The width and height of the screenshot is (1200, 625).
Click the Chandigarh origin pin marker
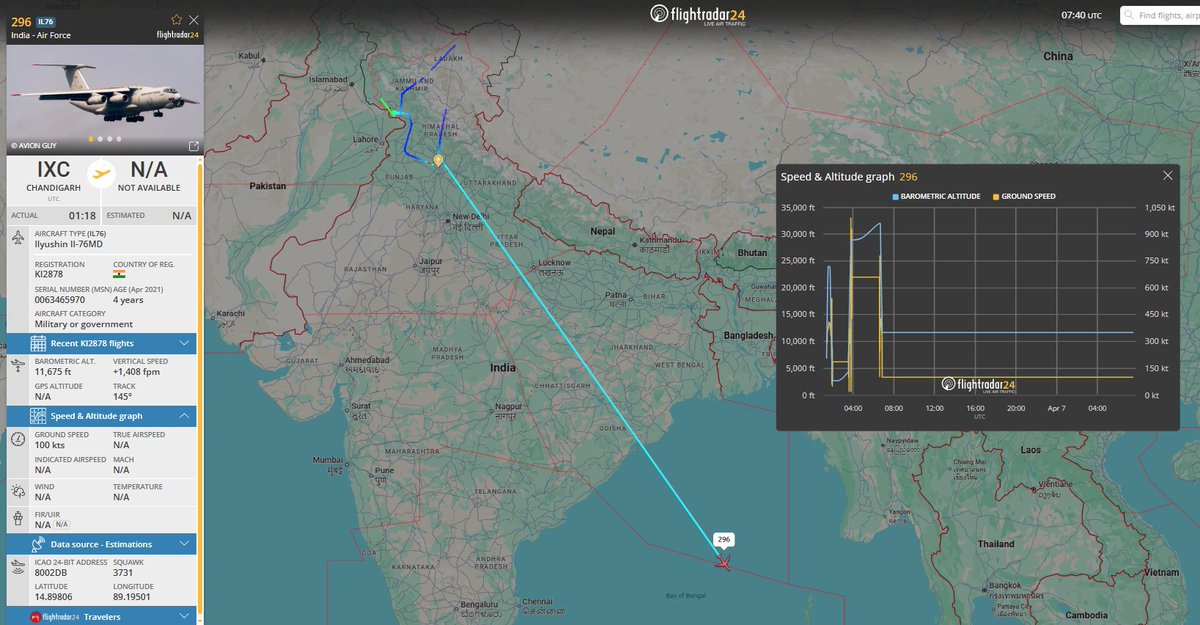coord(438,160)
